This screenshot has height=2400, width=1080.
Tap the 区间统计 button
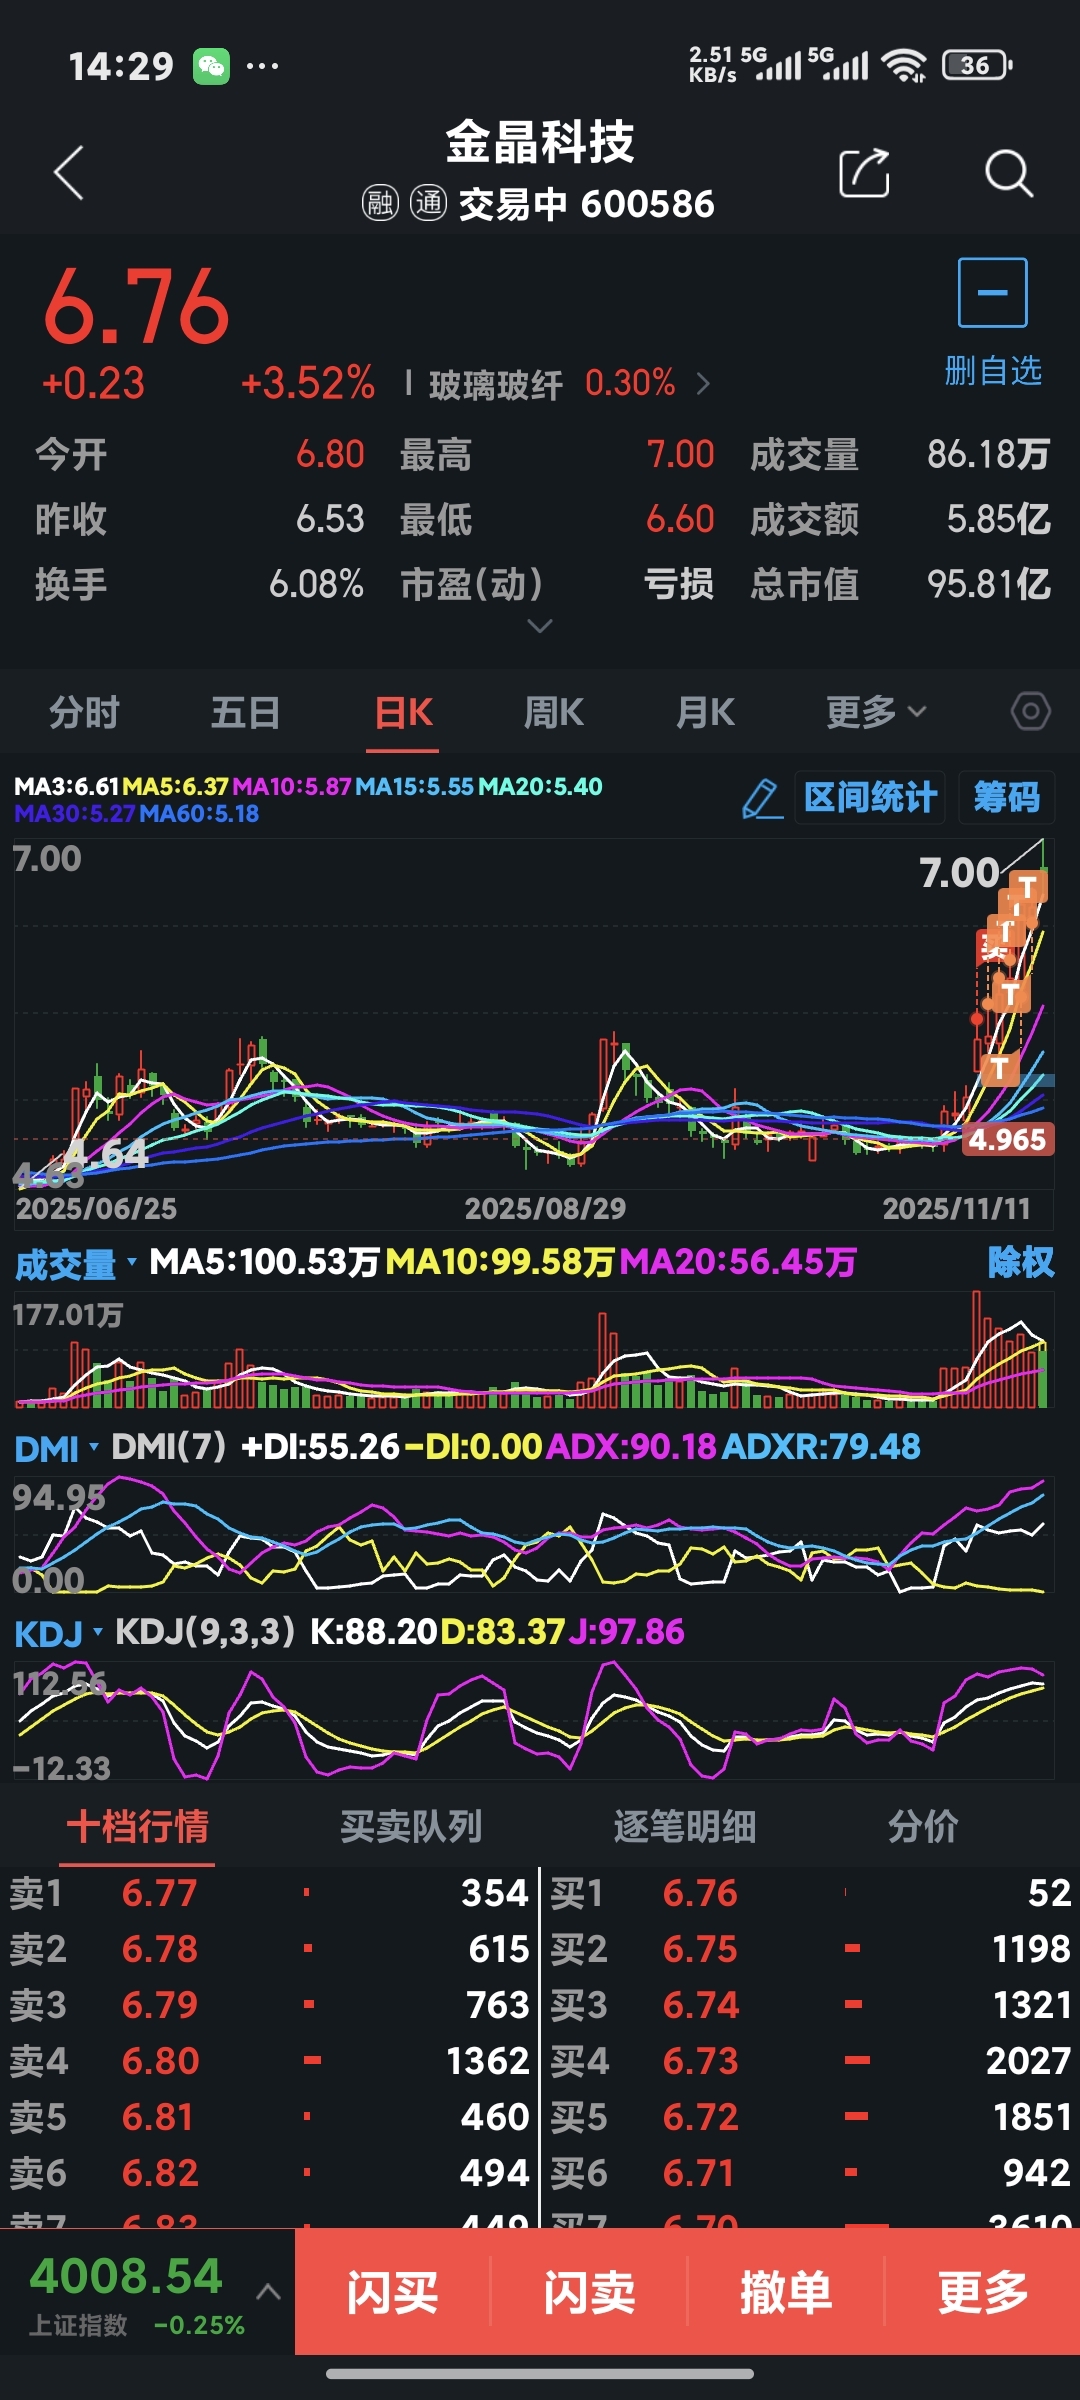870,798
